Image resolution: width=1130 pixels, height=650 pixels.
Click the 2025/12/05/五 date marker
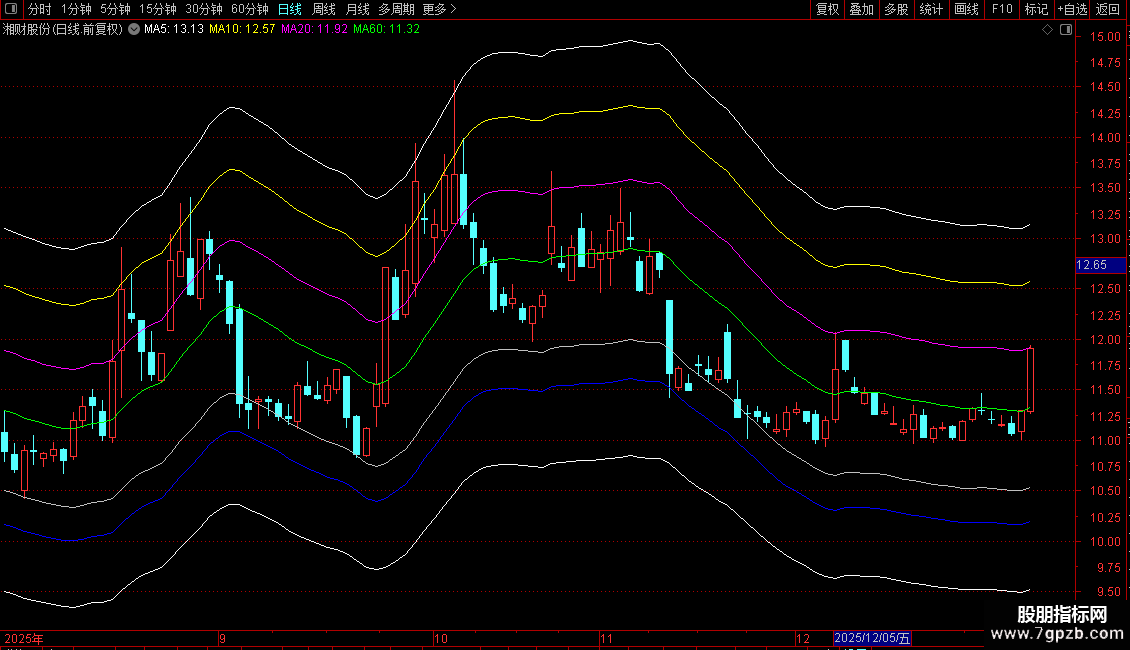pyautogui.click(x=872, y=638)
